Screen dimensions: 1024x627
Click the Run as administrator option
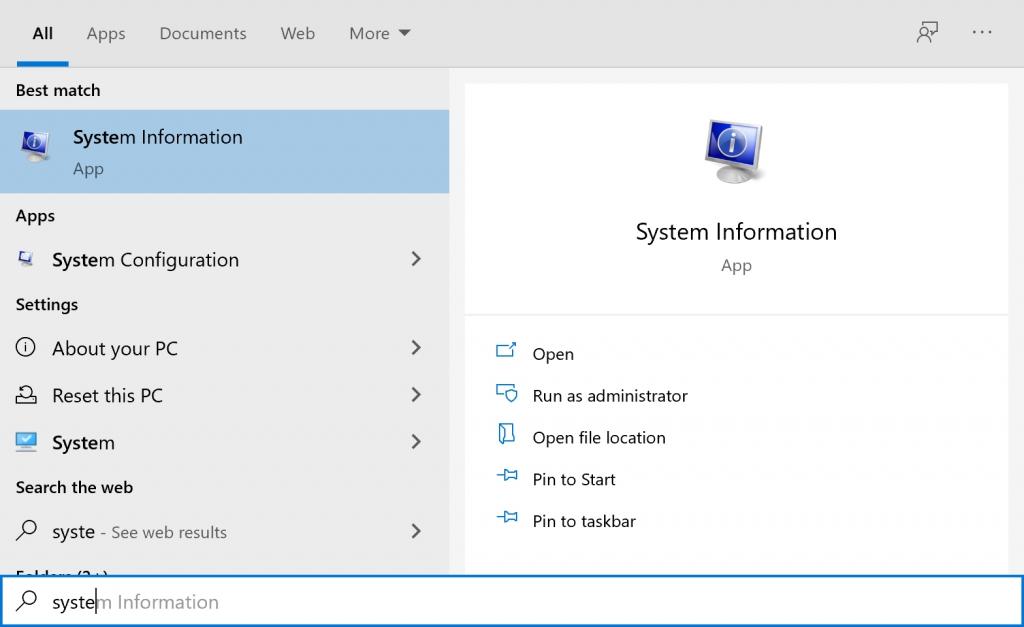(x=610, y=395)
